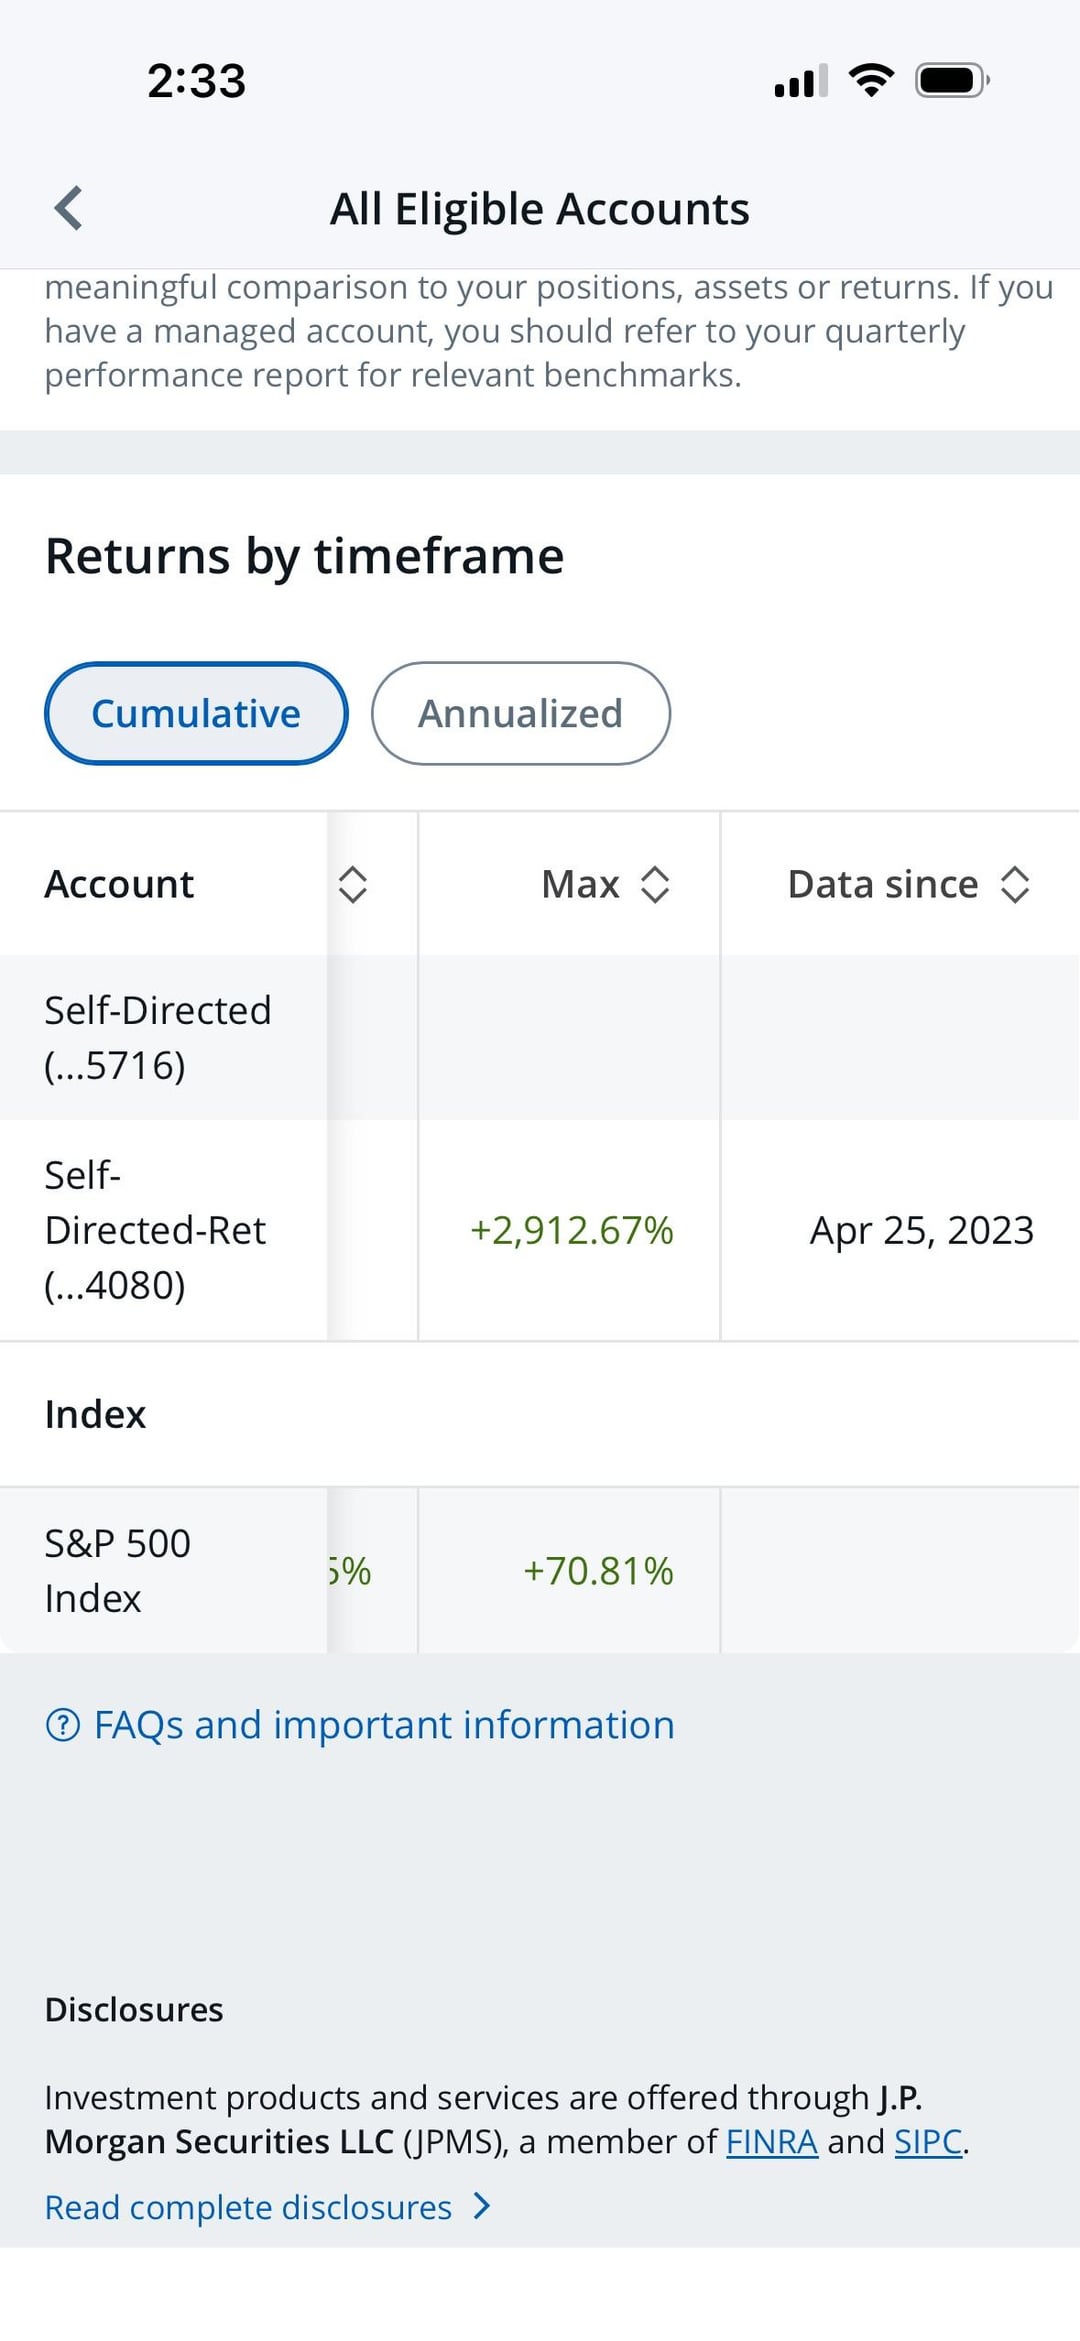Click the FAQs question mark icon
The height and width of the screenshot is (2341, 1080).
point(63,1725)
